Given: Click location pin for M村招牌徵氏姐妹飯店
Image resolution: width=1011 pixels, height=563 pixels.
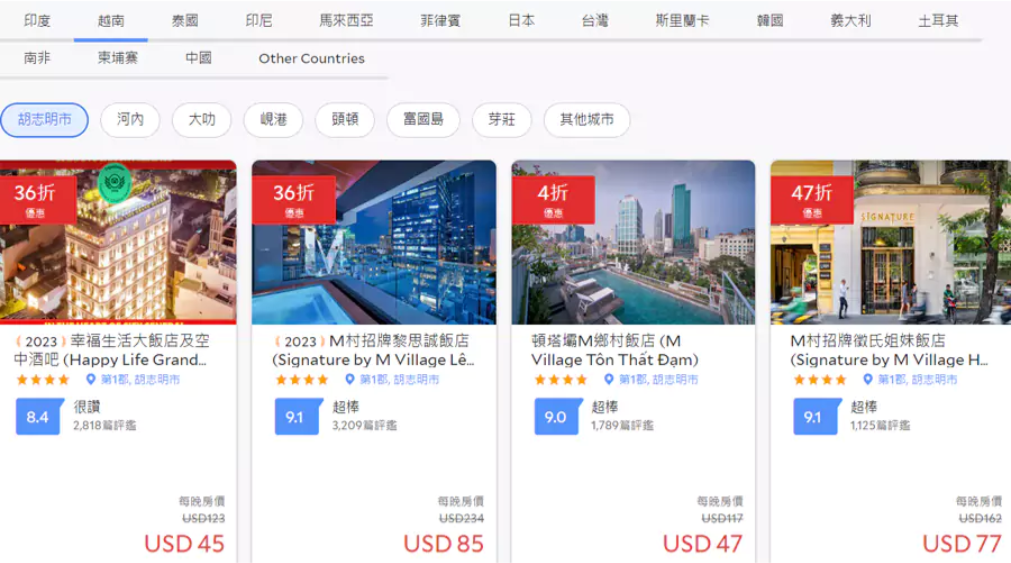Looking at the screenshot, I should point(868,379).
